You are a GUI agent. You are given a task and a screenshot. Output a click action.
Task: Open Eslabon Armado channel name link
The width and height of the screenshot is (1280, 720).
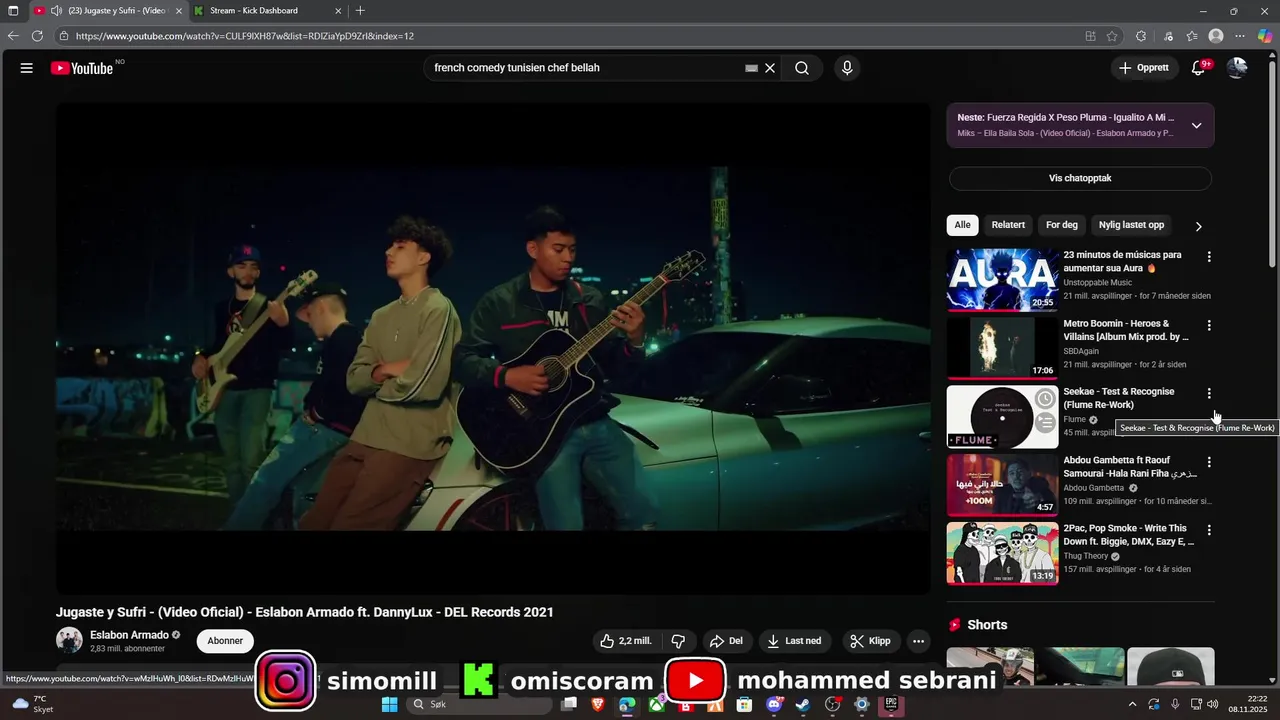point(129,635)
